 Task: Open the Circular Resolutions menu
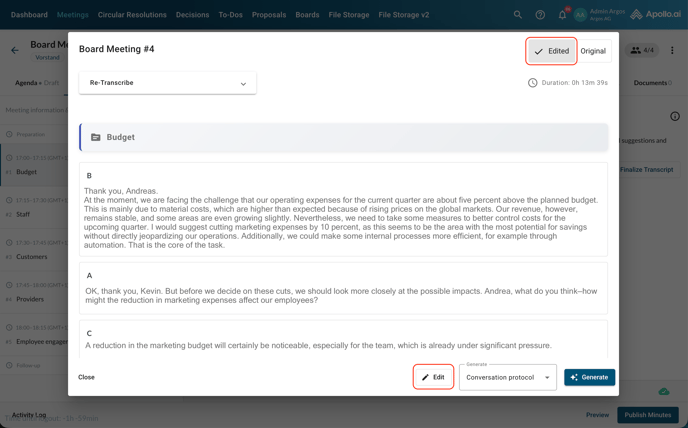(132, 15)
